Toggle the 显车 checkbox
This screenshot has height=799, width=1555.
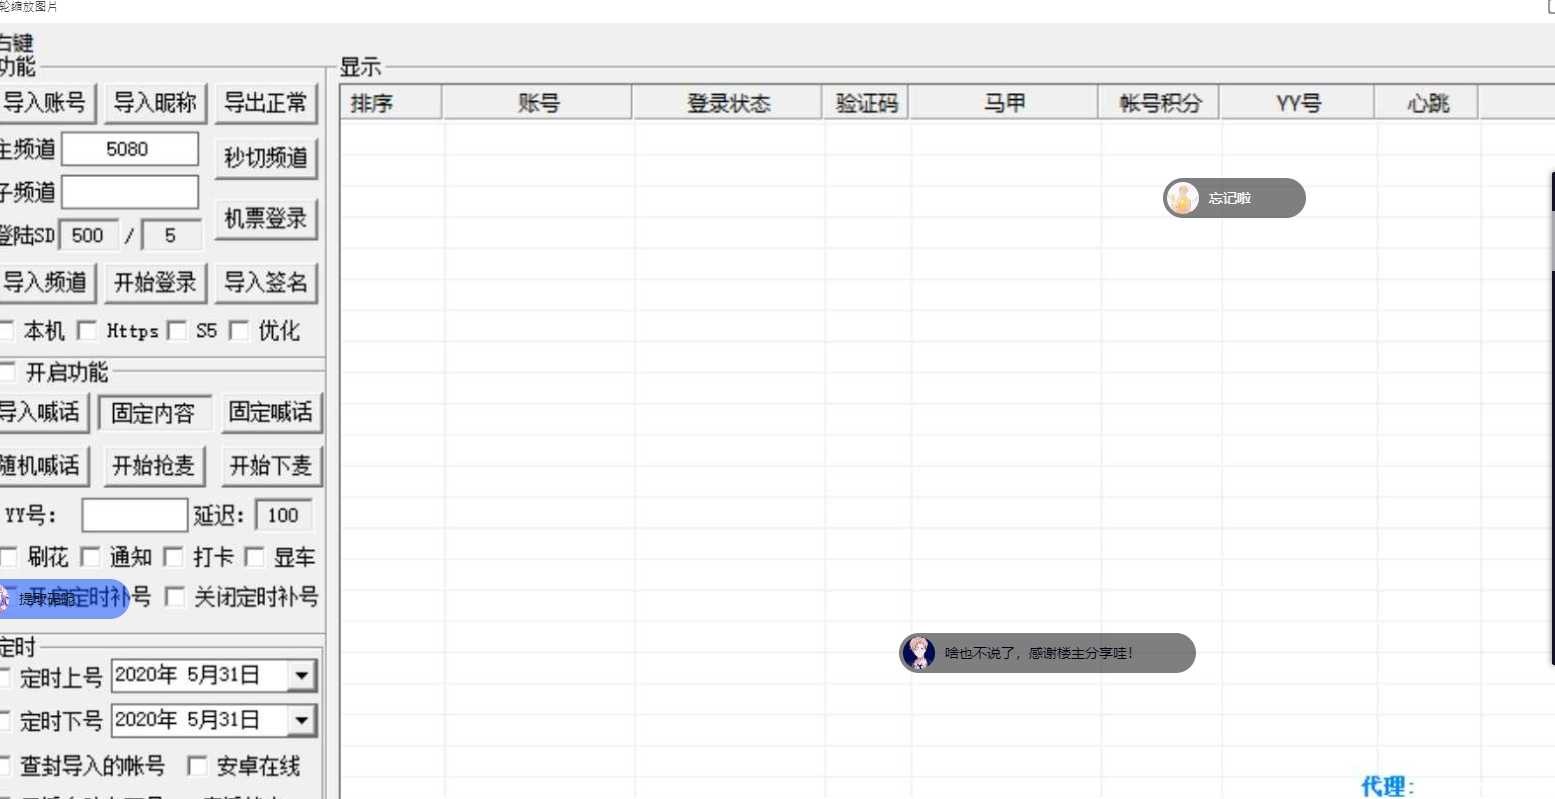click(254, 557)
